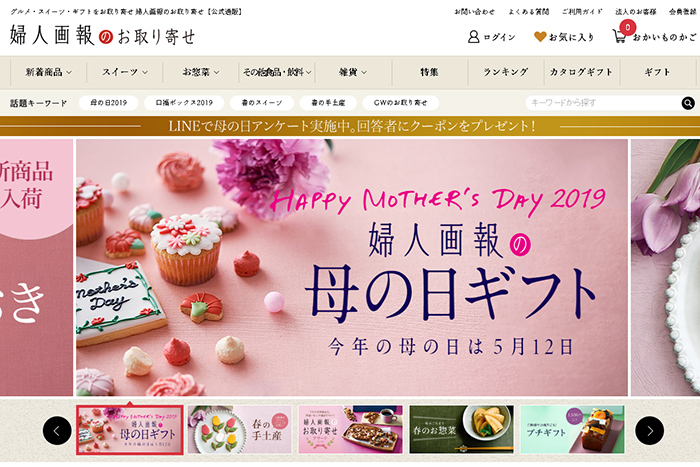Open the 特集 menu item
Viewport: 700px width, 467px height.
click(x=429, y=72)
